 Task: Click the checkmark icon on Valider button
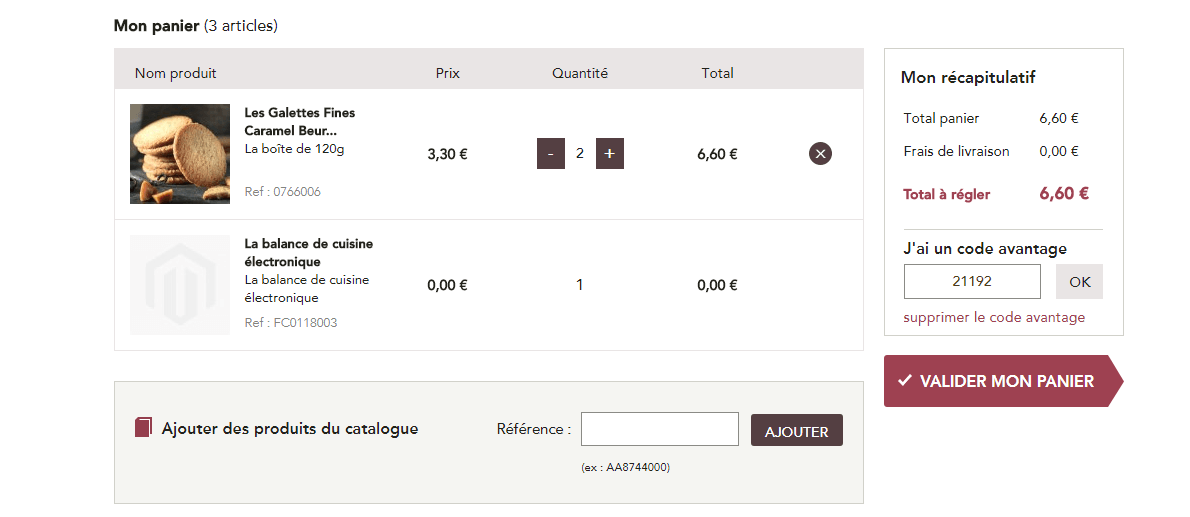pyautogui.click(x=905, y=381)
